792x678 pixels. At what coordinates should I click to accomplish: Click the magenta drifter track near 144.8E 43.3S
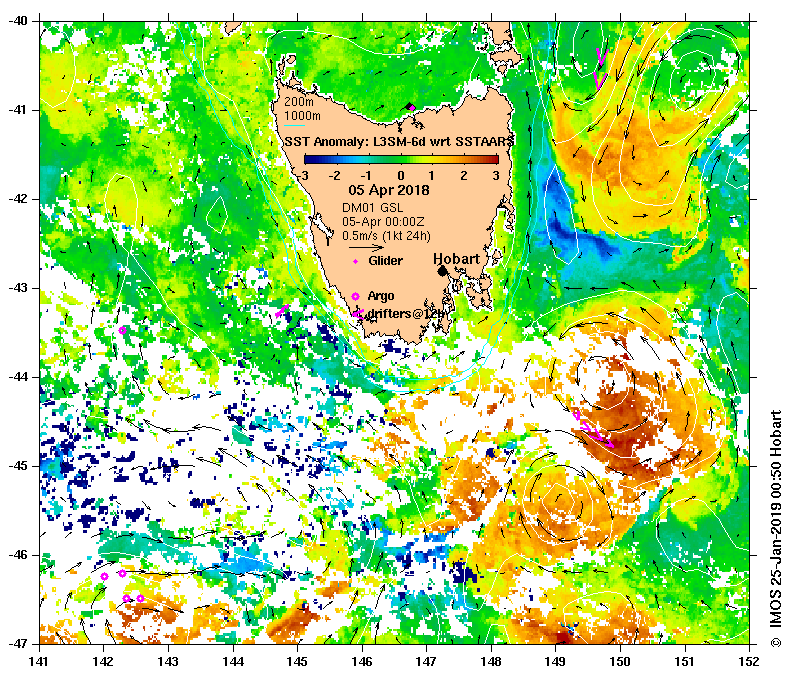tap(282, 310)
